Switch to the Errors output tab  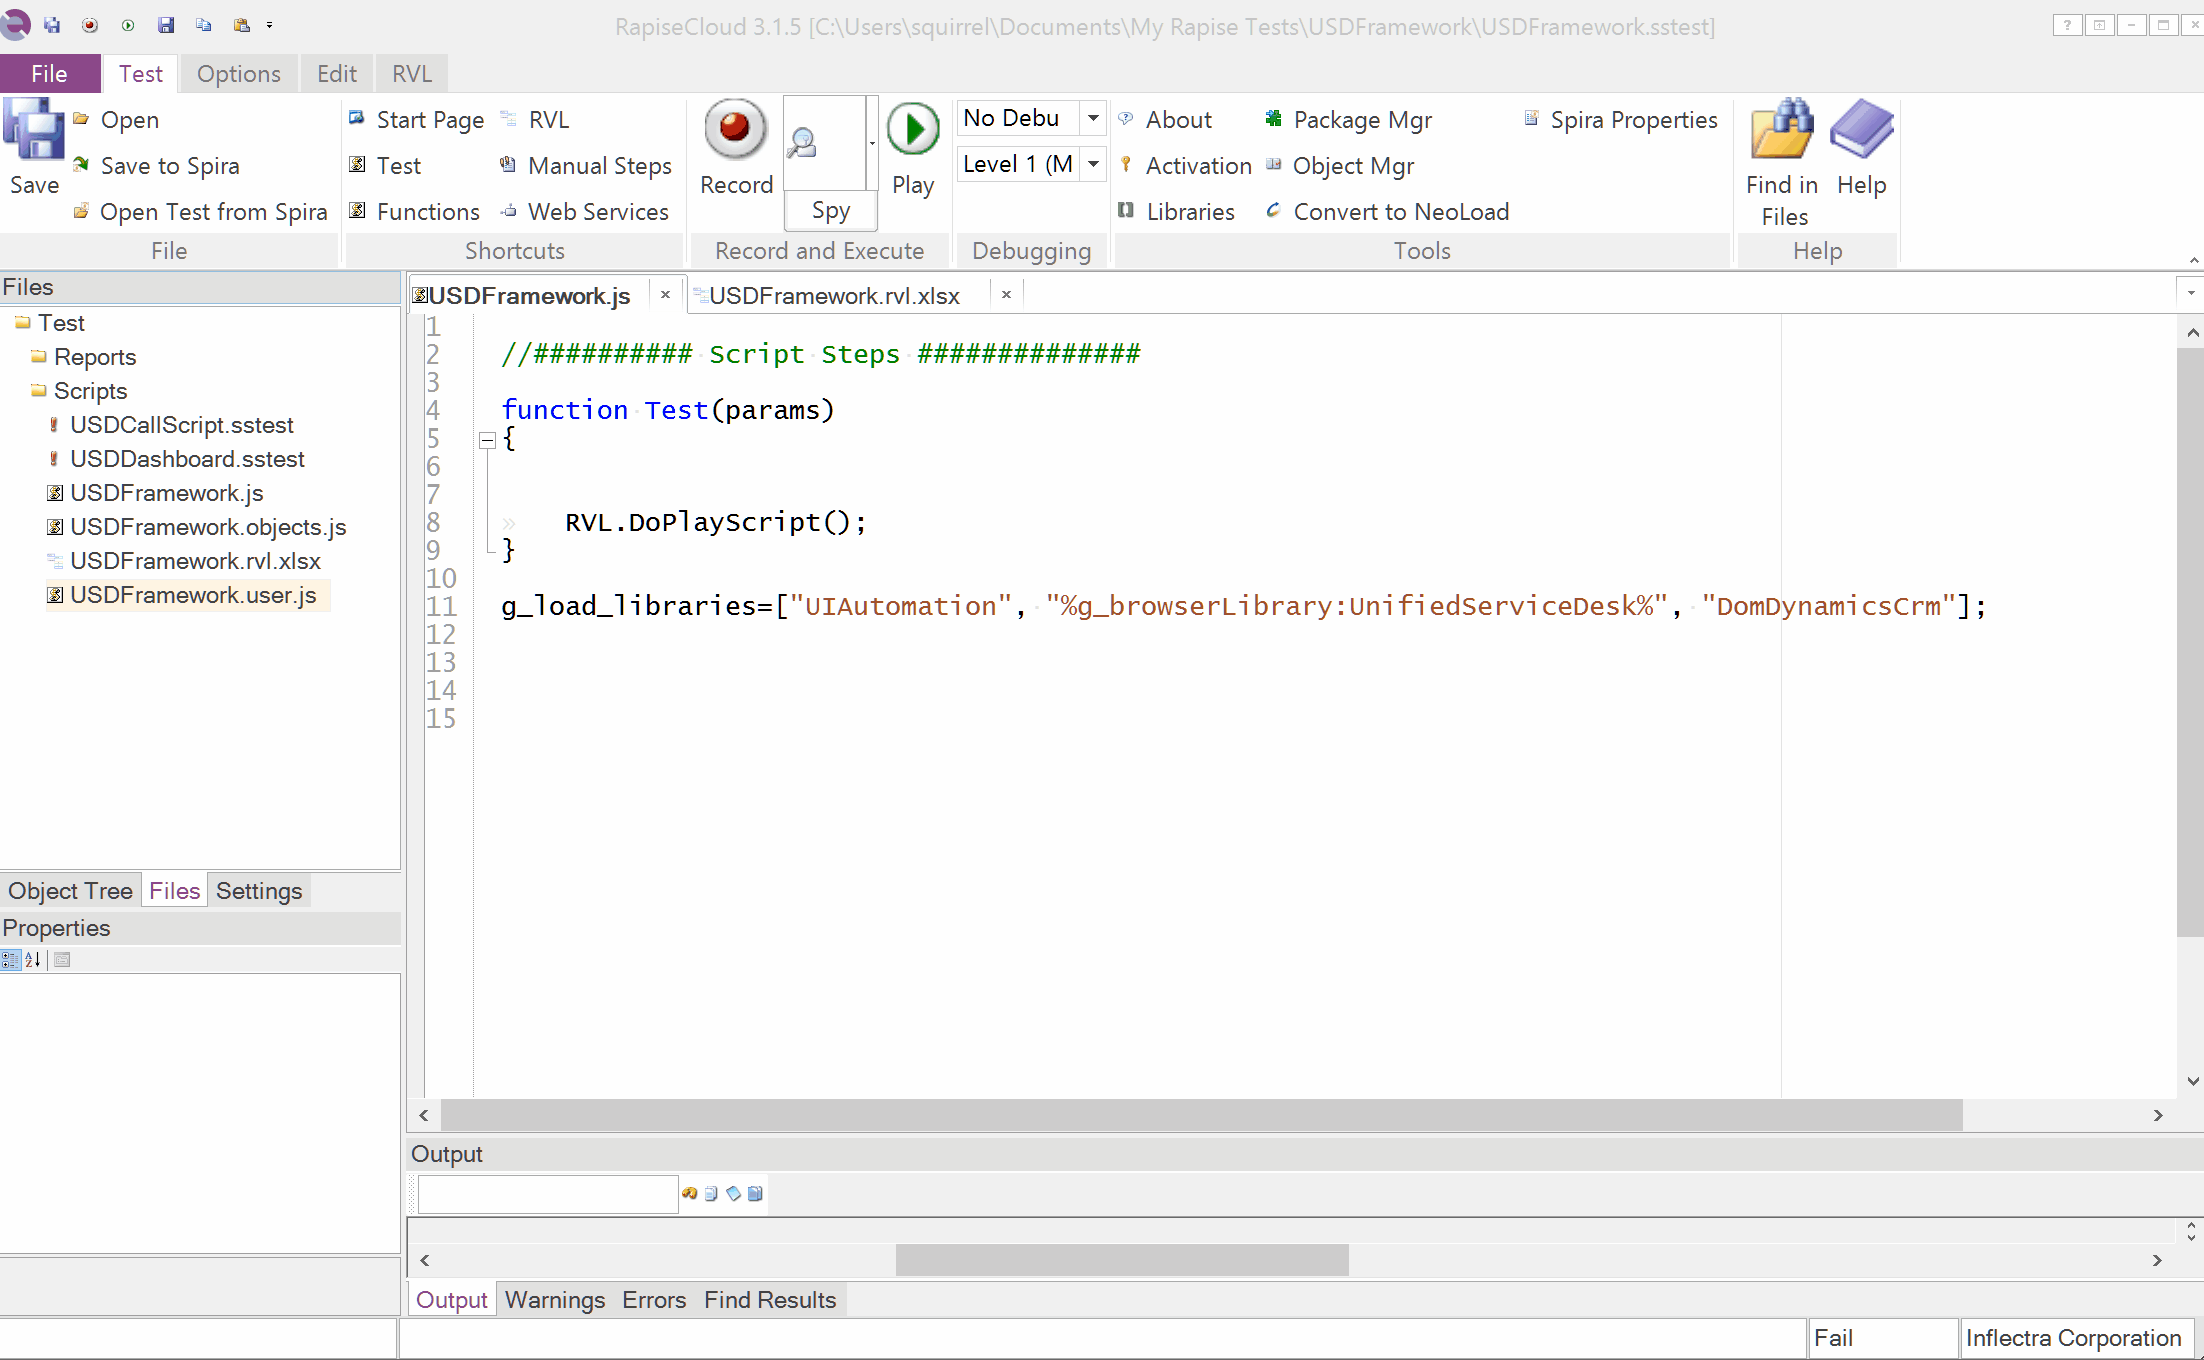click(x=654, y=1300)
